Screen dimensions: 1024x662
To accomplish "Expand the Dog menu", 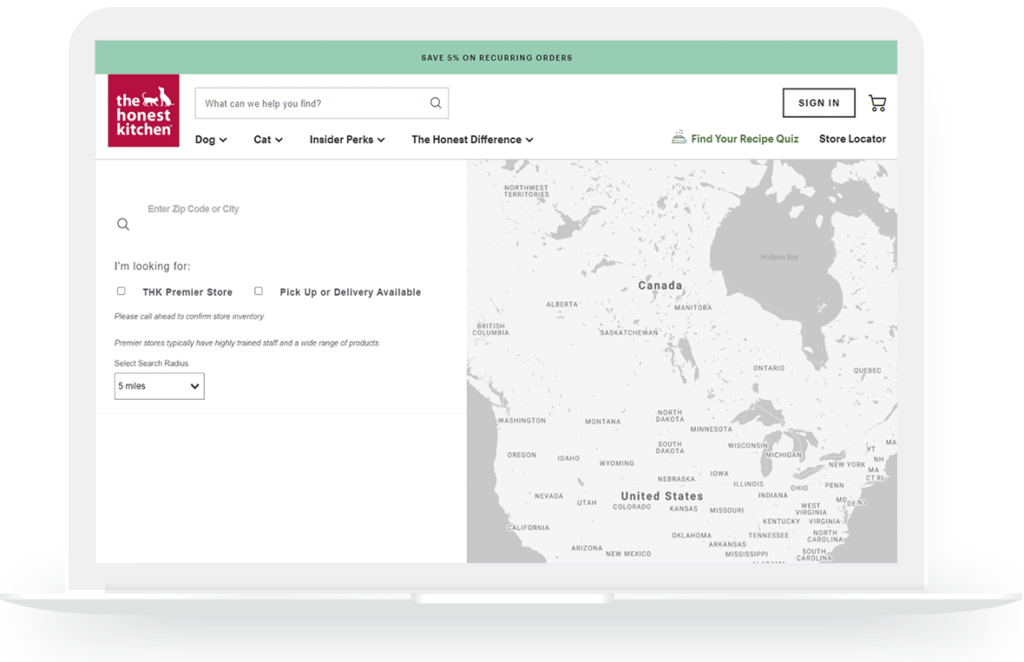I will pos(210,140).
